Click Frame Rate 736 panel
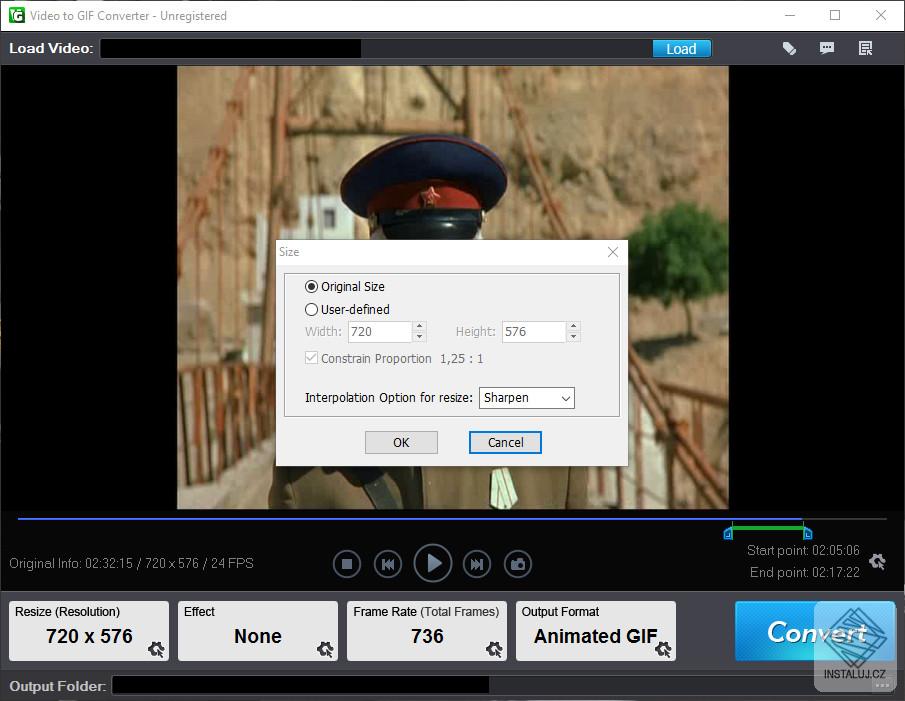905x701 pixels. [x=427, y=631]
